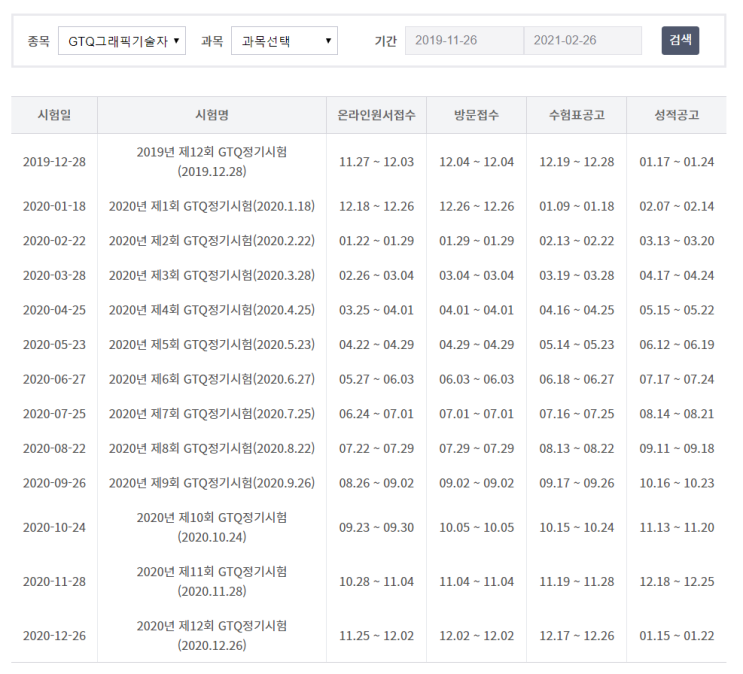Select exam date 2020-06-27 cell
The height and width of the screenshot is (674, 743).
54,380
